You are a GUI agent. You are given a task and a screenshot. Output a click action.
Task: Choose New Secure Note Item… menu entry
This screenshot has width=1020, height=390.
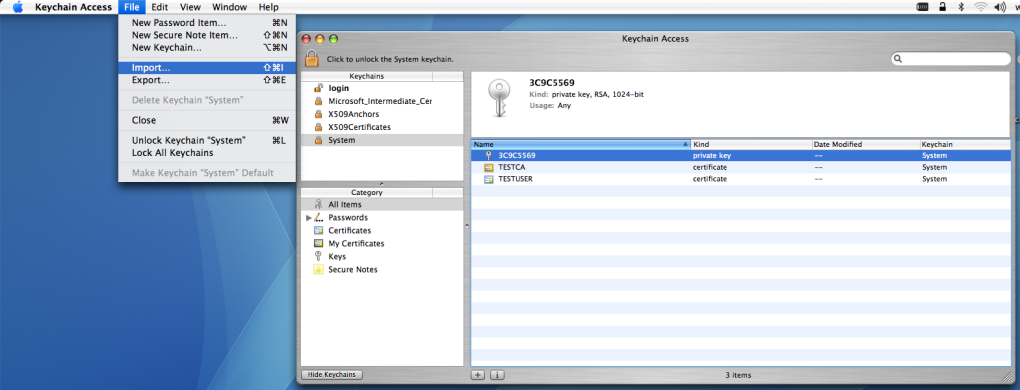[x=207, y=35]
